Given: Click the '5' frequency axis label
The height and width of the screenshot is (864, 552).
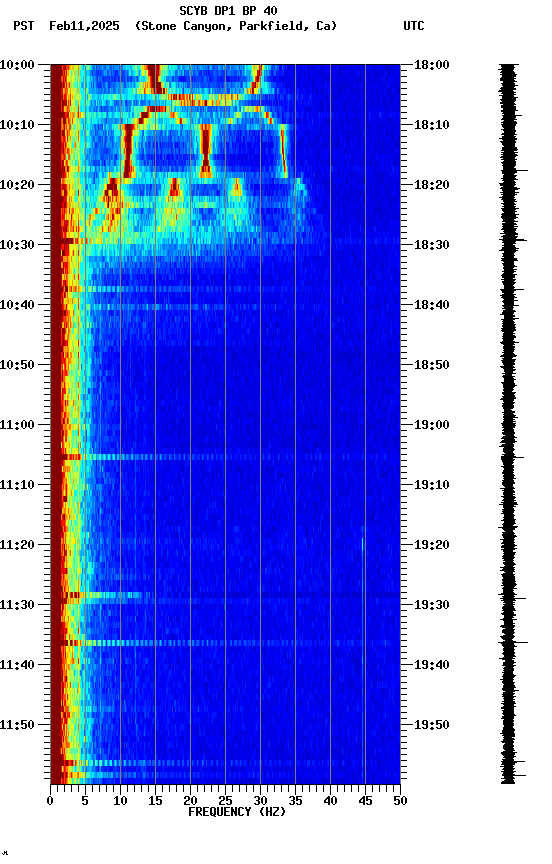Looking at the screenshot, I should point(85,801).
